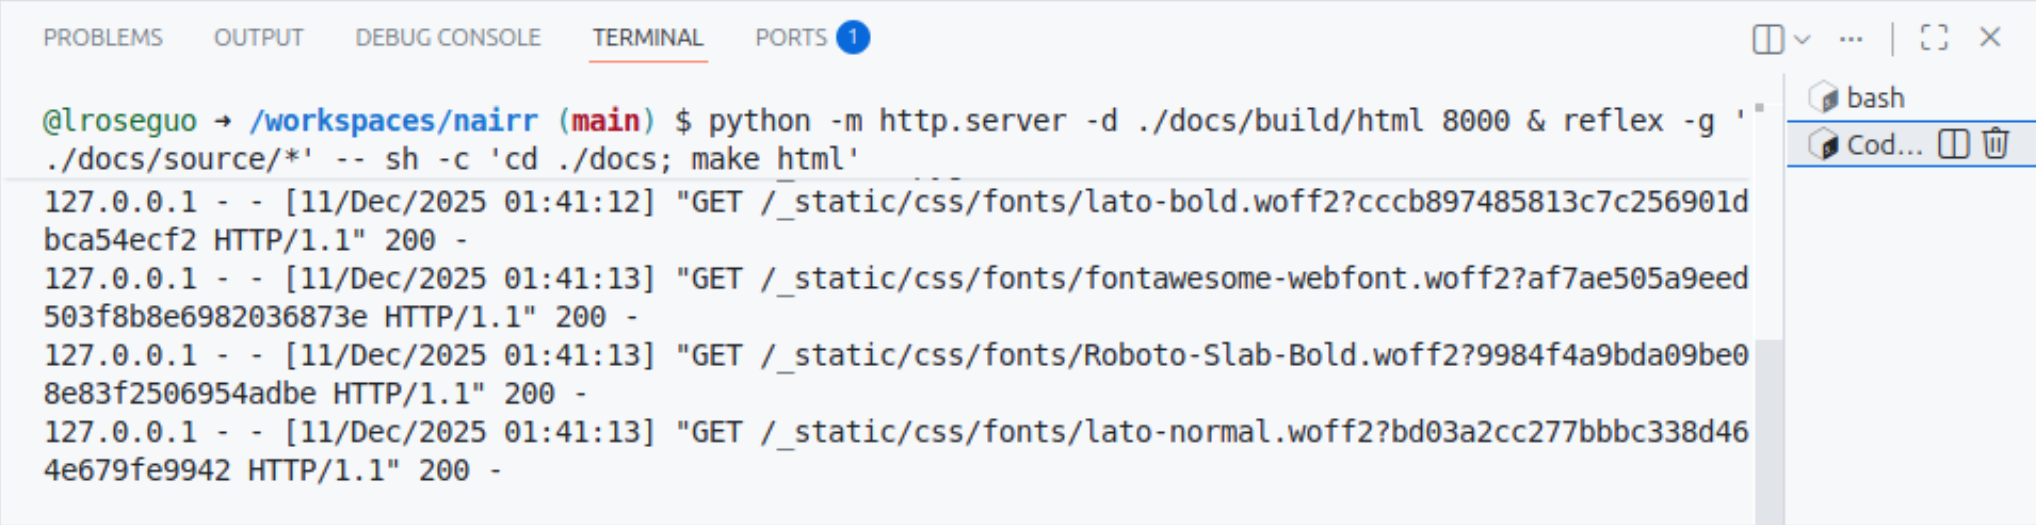
Task: Split the Cod... terminal
Action: click(1953, 144)
